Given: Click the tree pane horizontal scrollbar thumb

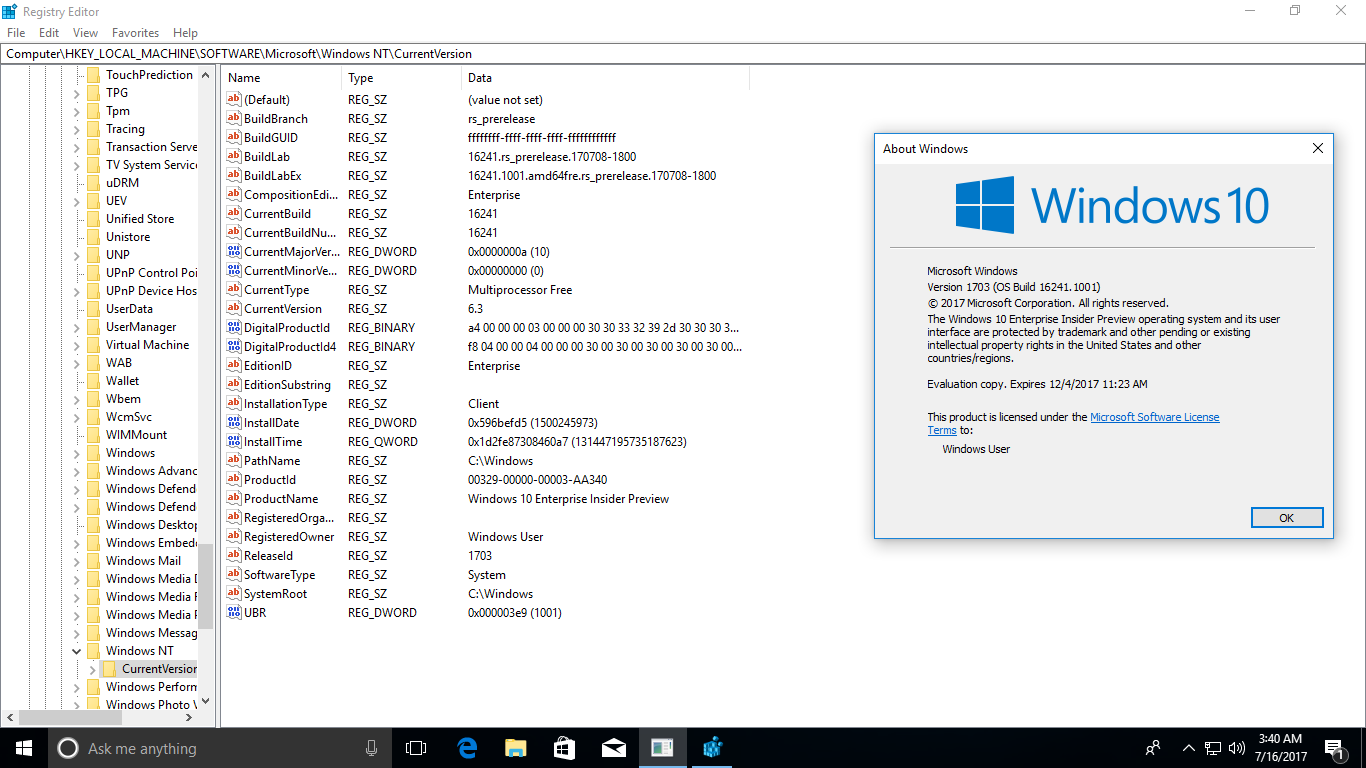Looking at the screenshot, I should (69, 717).
